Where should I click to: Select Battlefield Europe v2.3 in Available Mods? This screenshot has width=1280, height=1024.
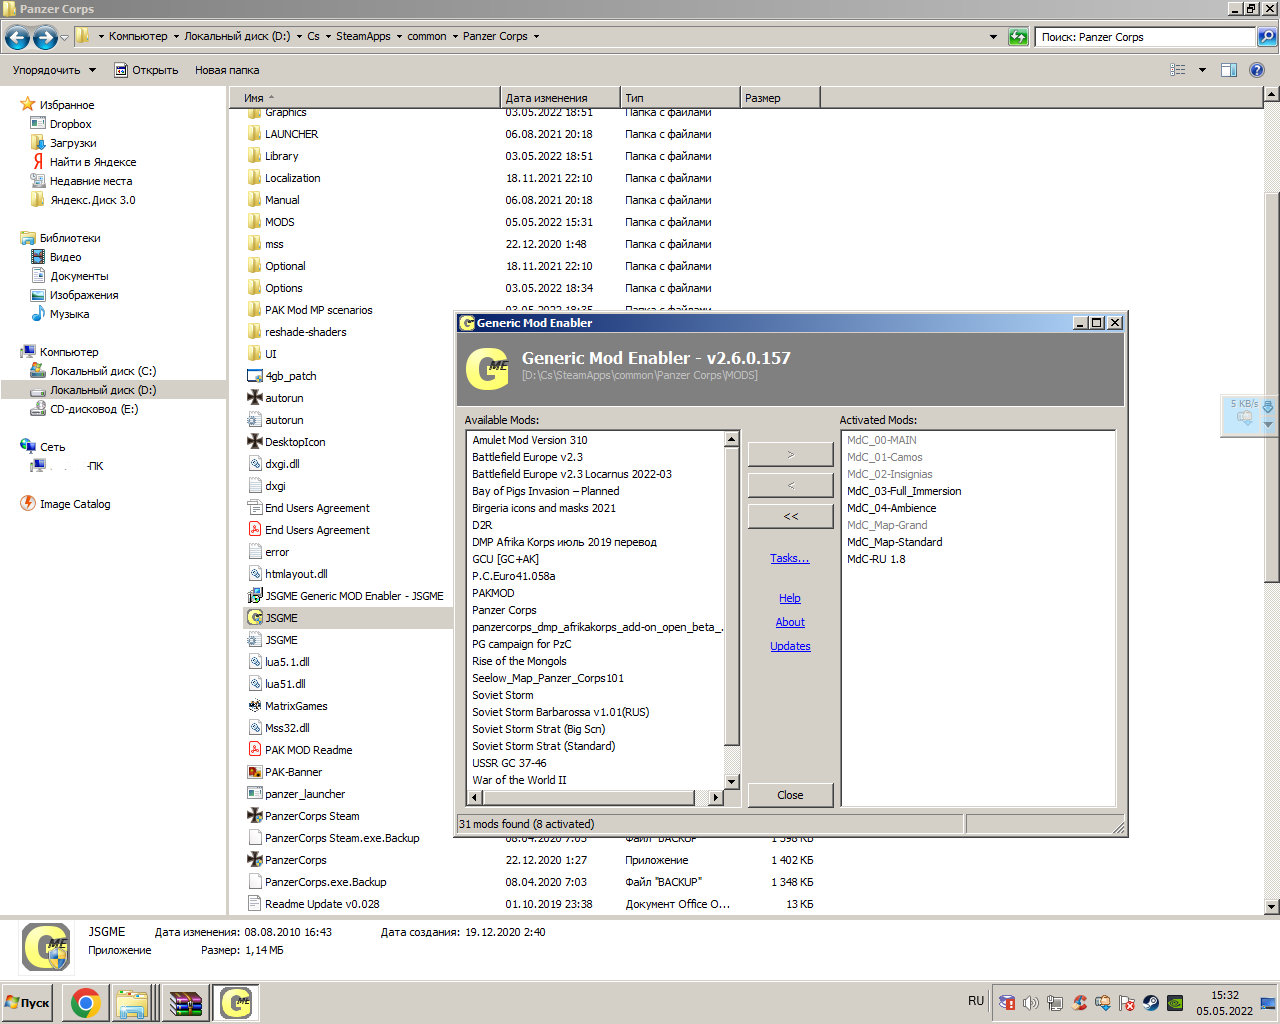527,457
